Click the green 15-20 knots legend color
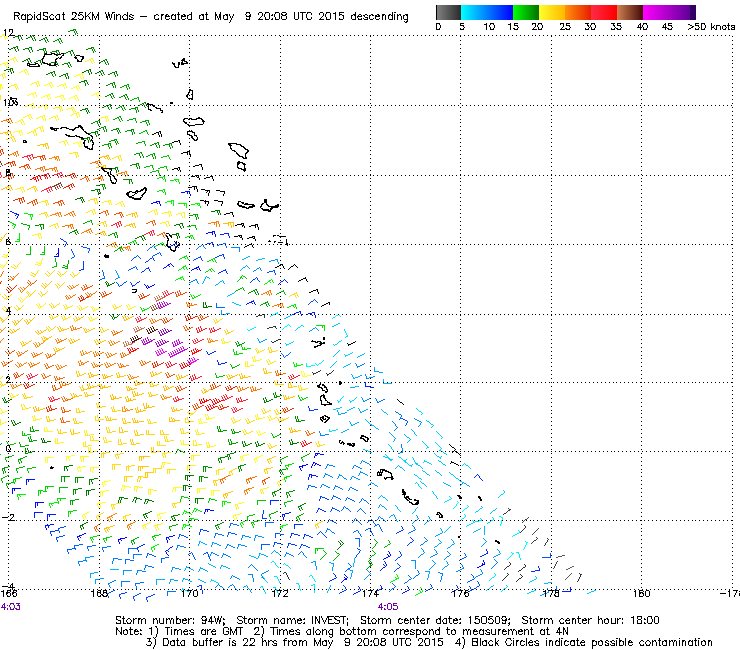Screen dimensions: 740x650 click(526, 12)
